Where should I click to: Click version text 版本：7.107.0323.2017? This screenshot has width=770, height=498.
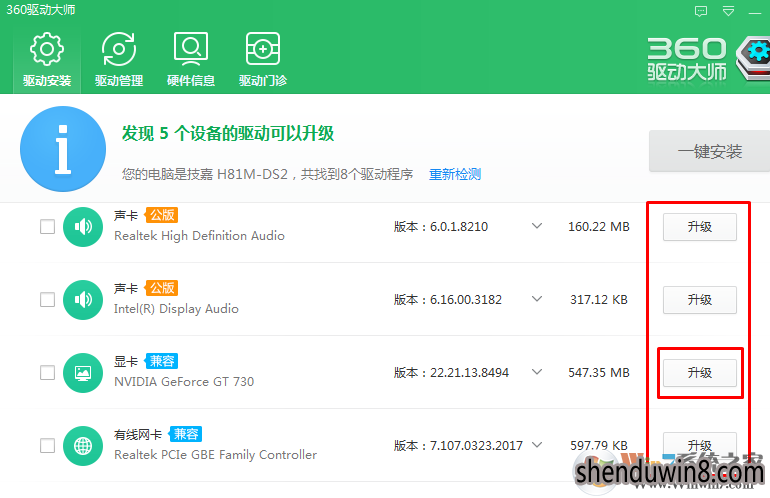coord(458,445)
